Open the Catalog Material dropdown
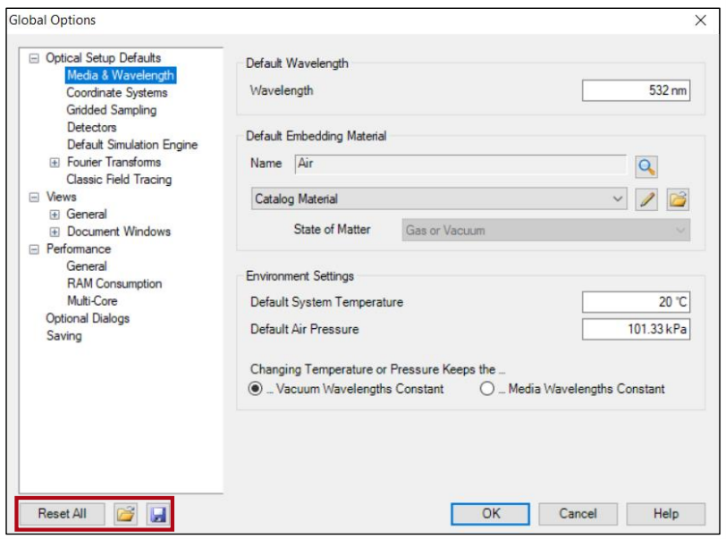The image size is (726, 539). tap(439, 199)
